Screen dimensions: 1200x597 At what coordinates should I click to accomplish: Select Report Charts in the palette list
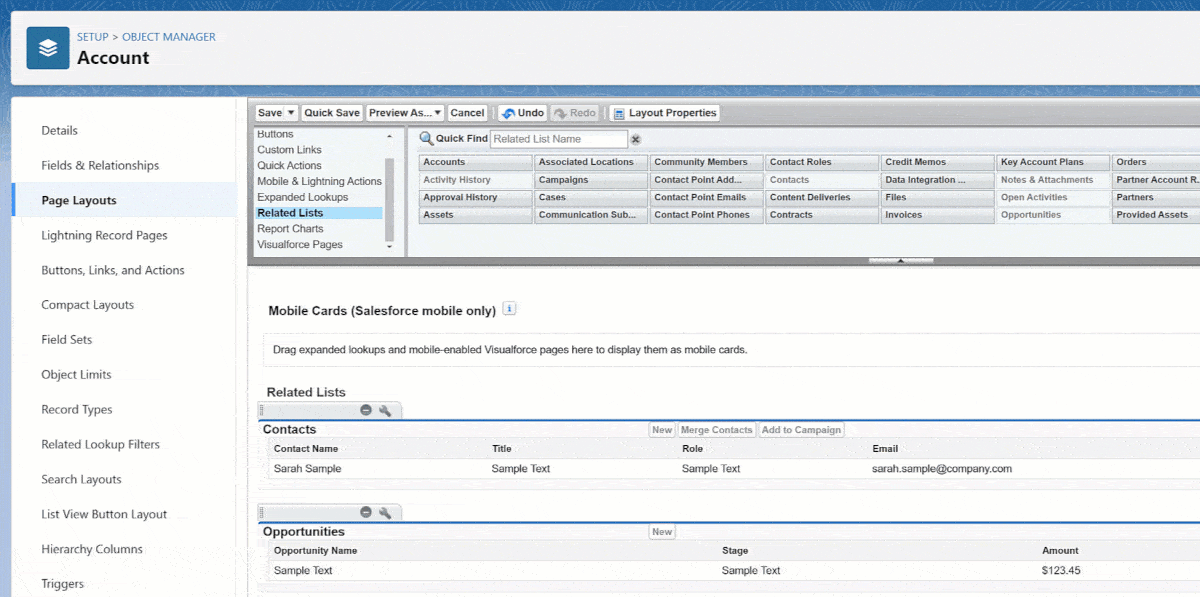(290, 229)
